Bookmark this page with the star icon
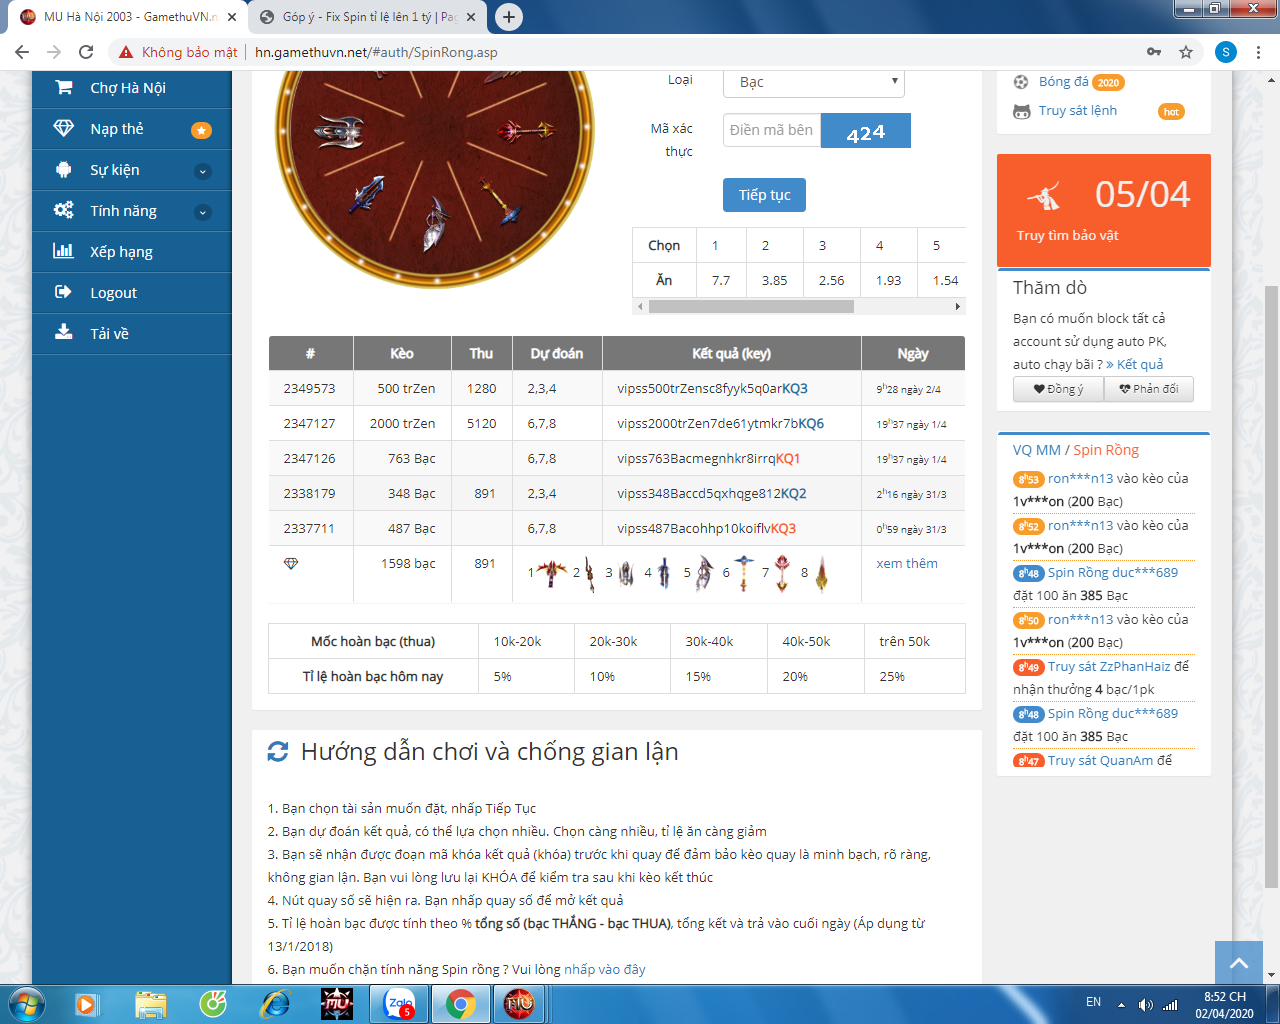 click(1186, 52)
